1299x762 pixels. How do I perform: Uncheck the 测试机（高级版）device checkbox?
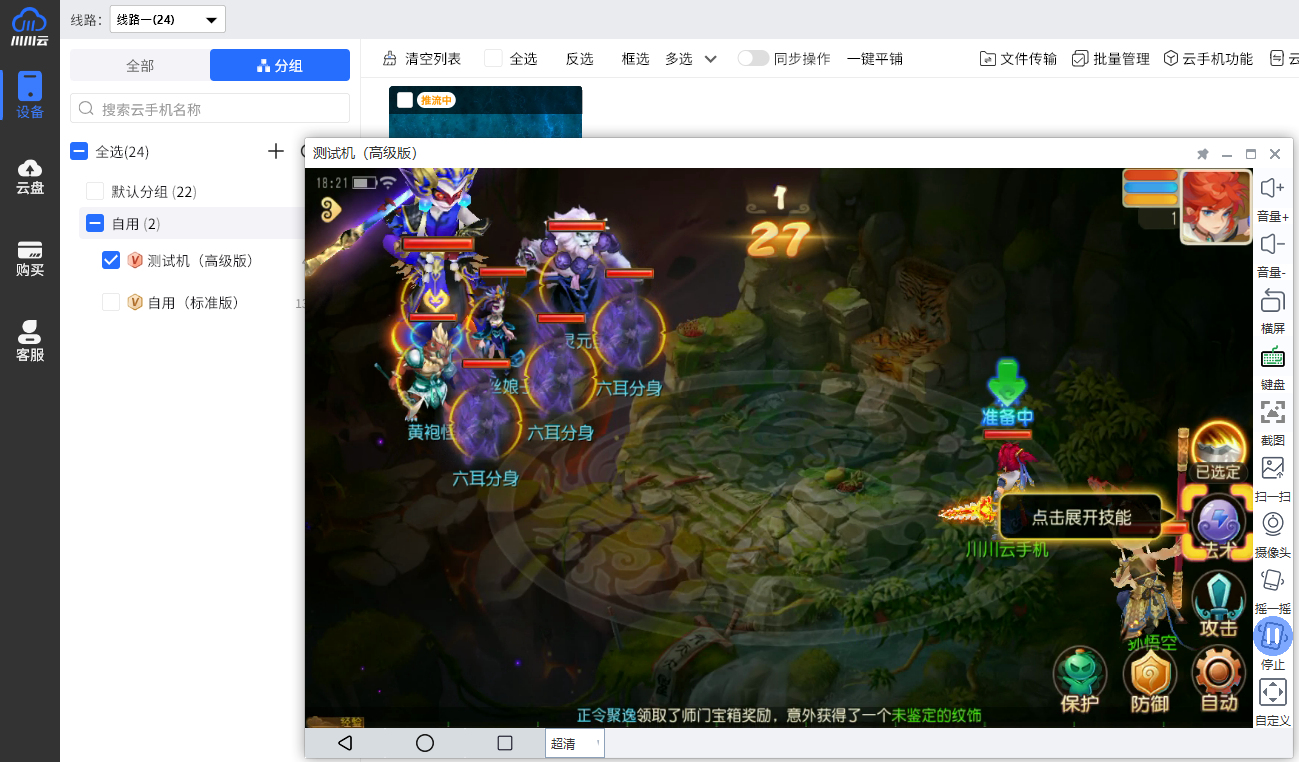(x=111, y=260)
